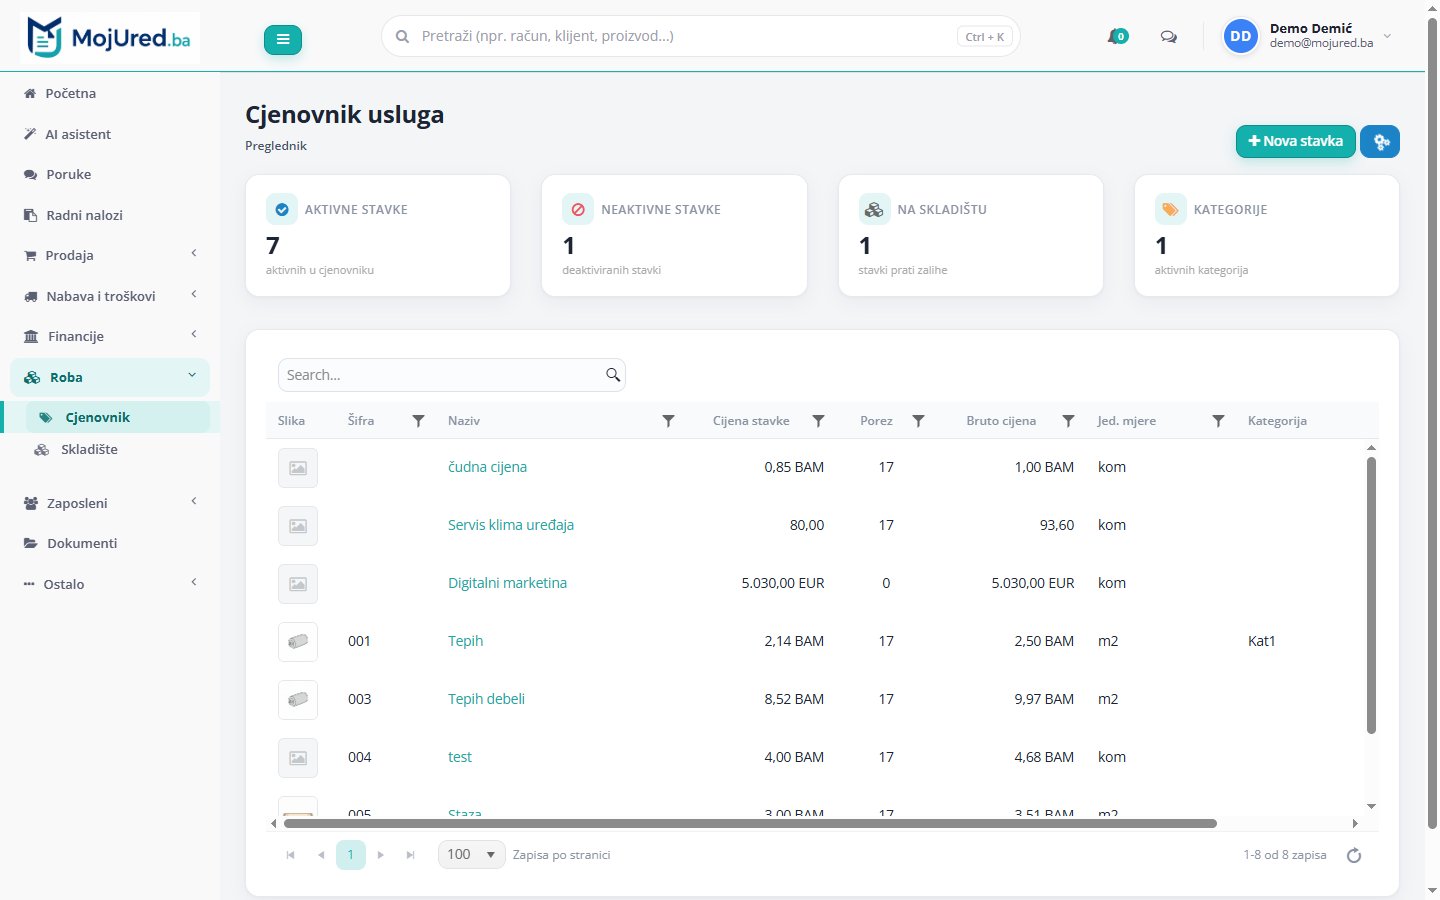Image resolution: width=1440 pixels, height=900 pixels.
Task: Click image placeholder for čudna cijena row
Action: (x=298, y=467)
